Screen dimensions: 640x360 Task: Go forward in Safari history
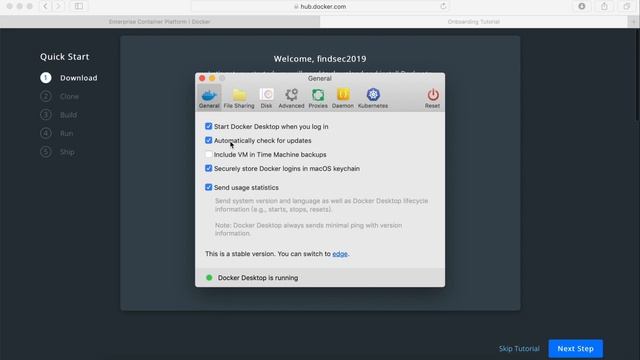point(58,6)
